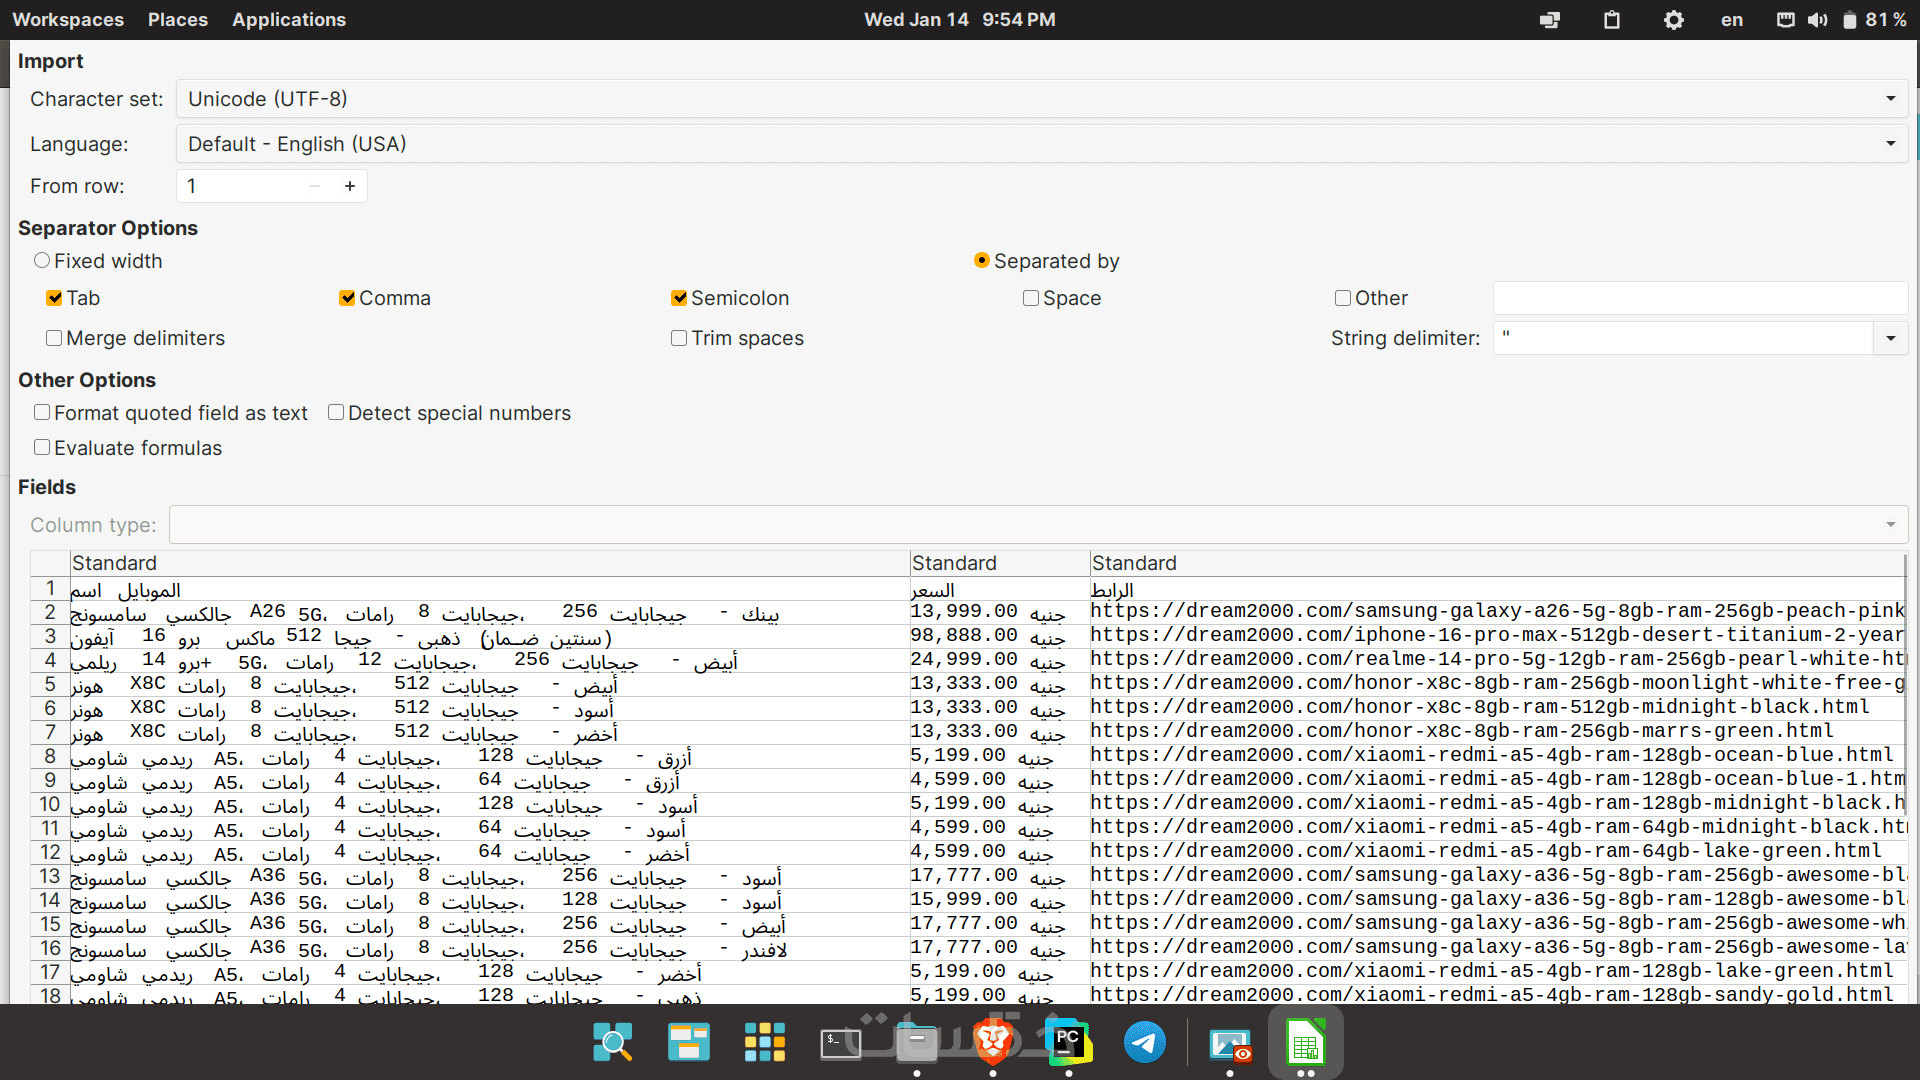Click the clipboard icon in the top bar
Viewport: 1920px width, 1080px height.
pos(1611,20)
